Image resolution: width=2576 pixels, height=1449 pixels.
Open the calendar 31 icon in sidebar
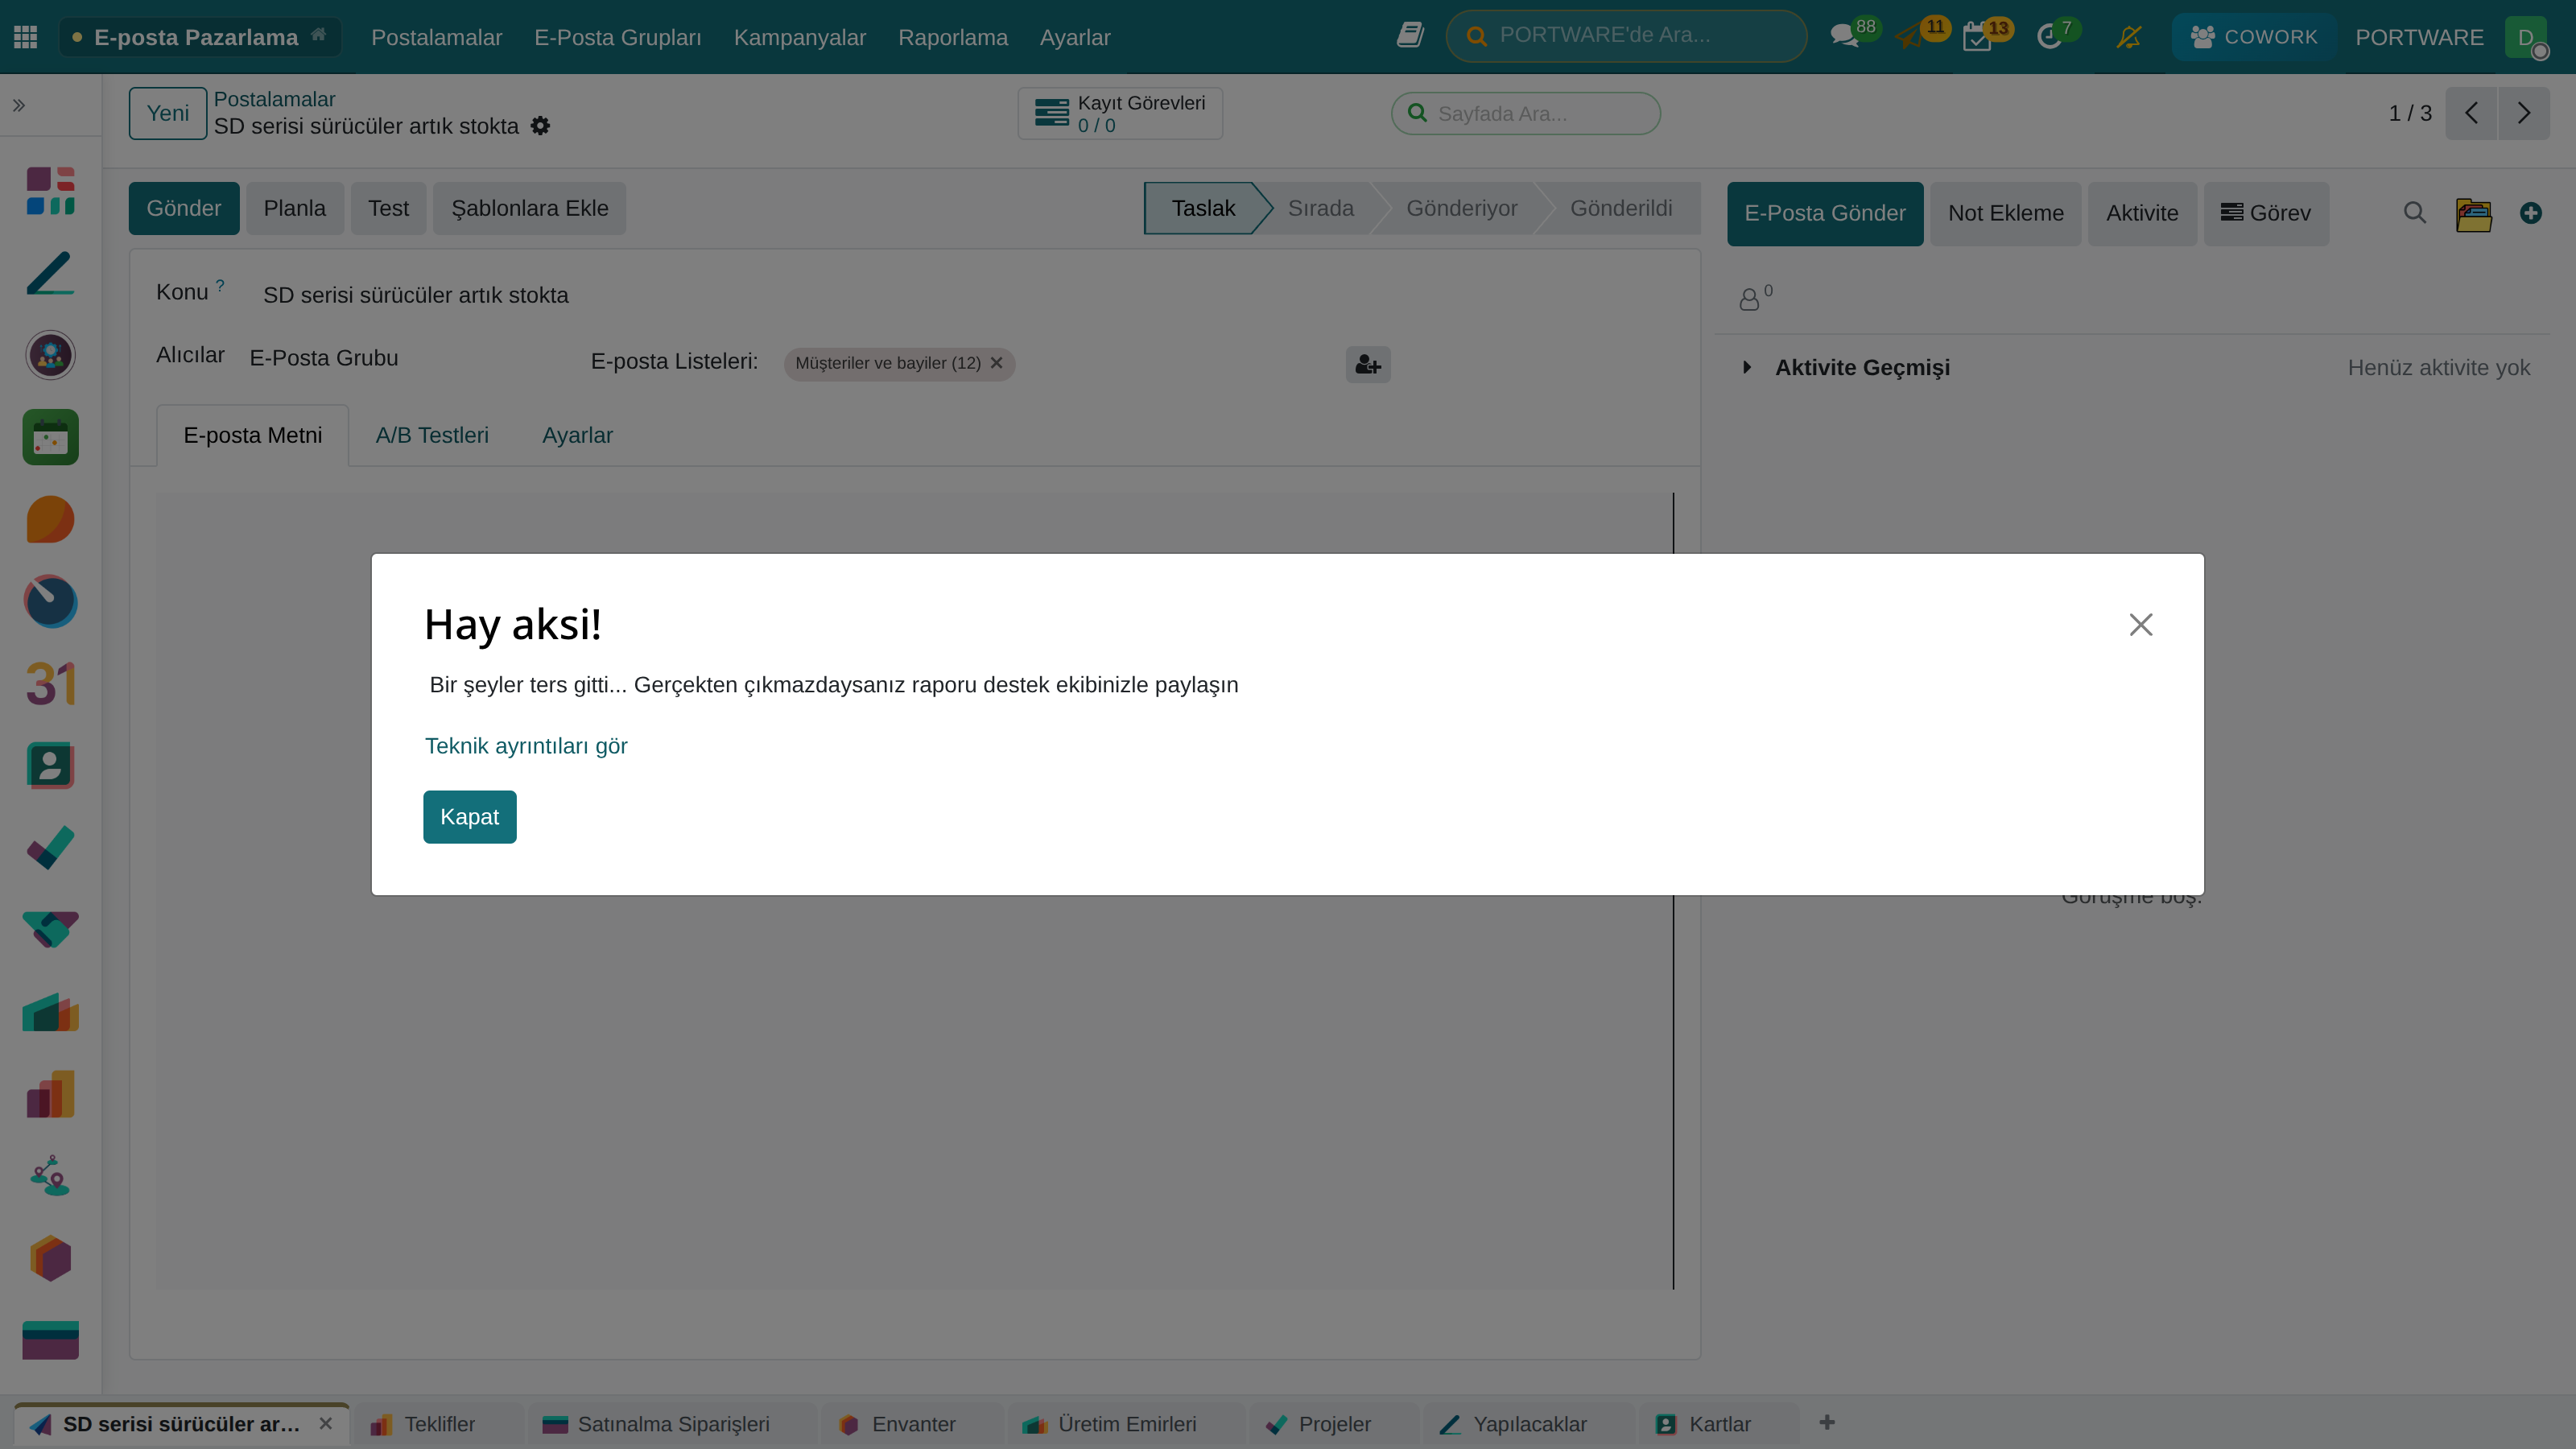tap(50, 684)
